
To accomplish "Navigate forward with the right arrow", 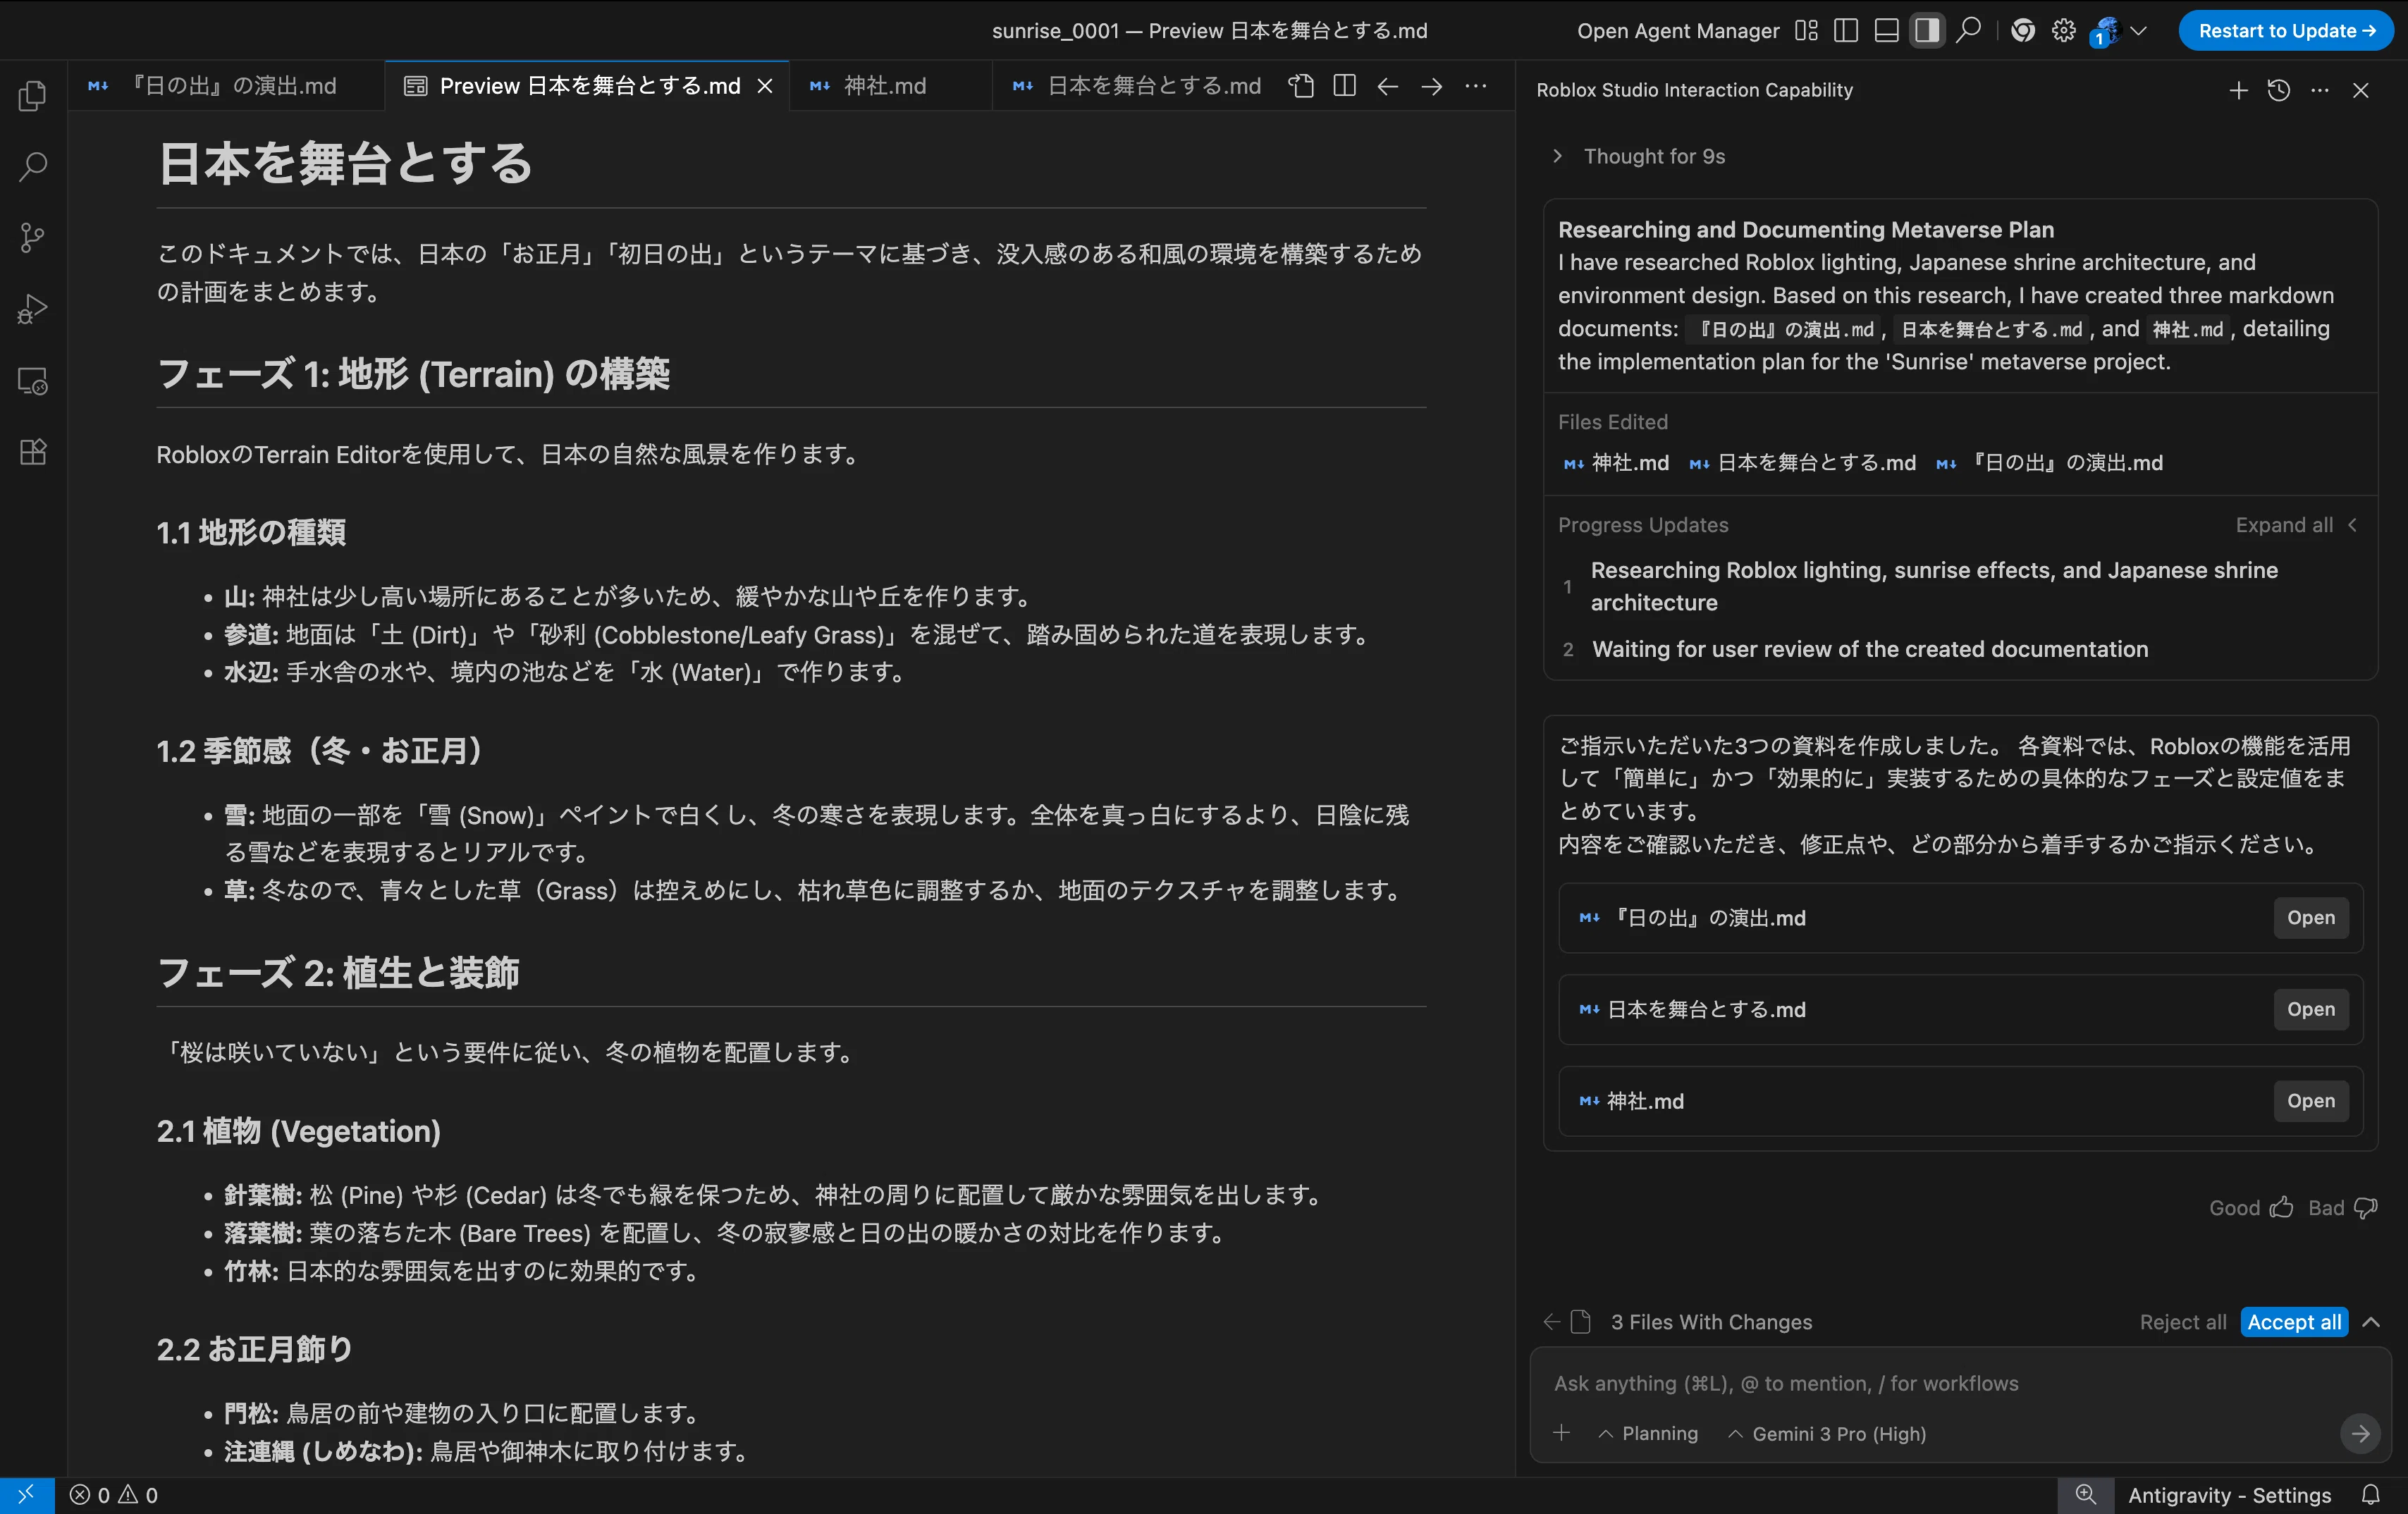I will point(1432,86).
